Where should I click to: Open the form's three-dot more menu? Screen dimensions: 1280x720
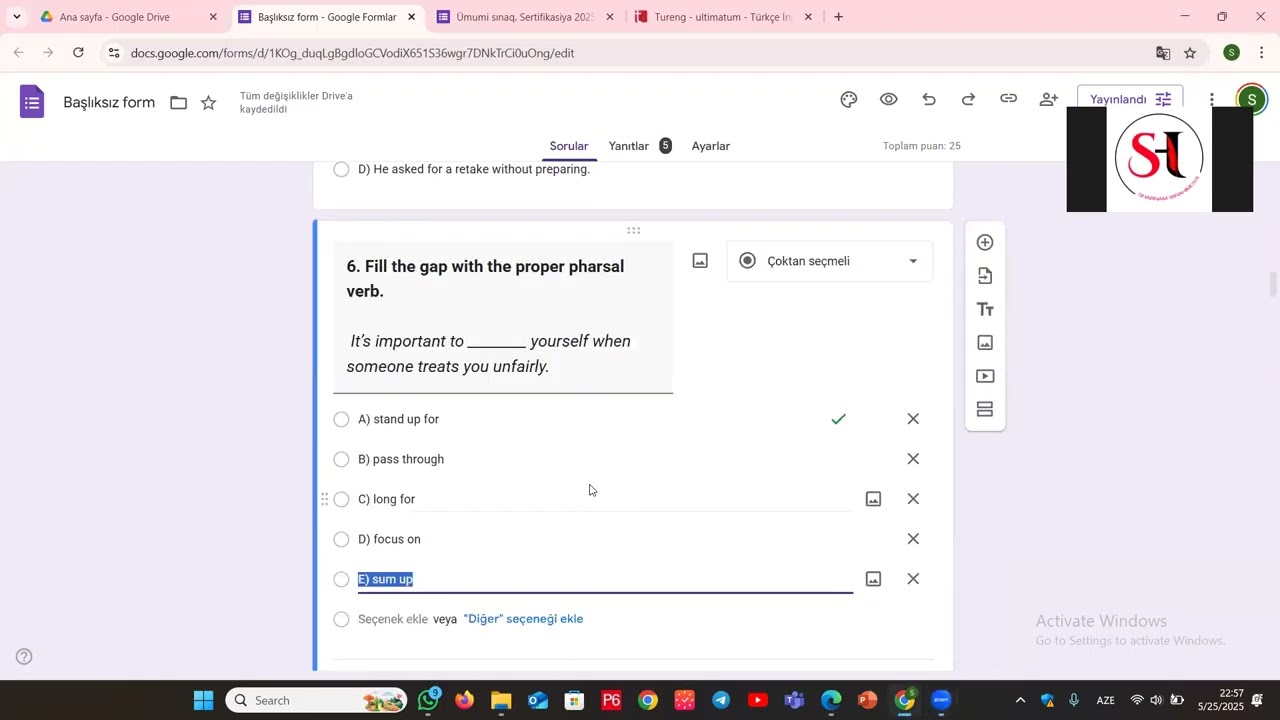tap(1211, 99)
